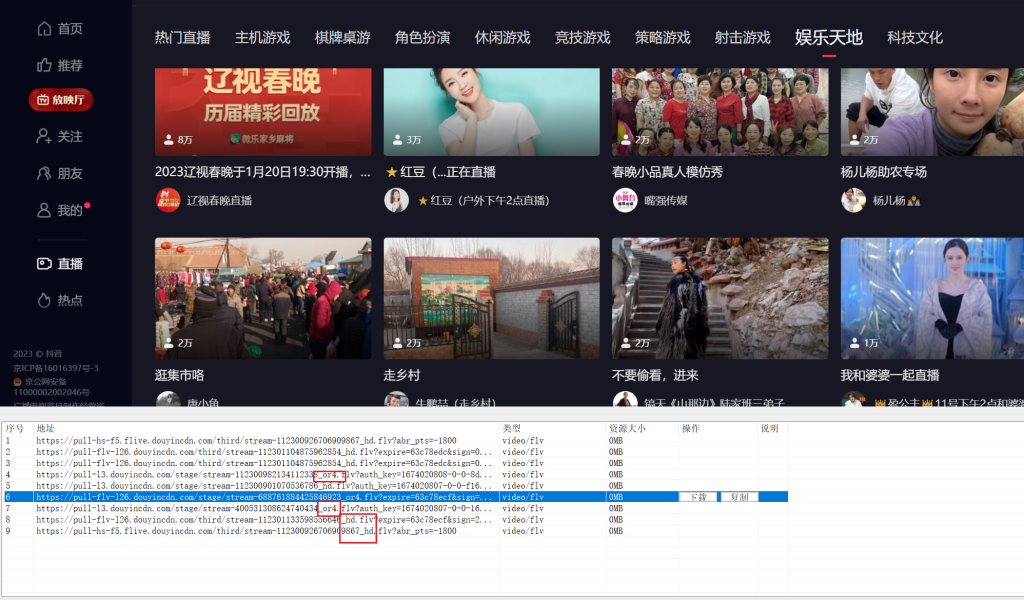Image resolution: width=1024 pixels, height=600 pixels.
Task: Switch to the 角色扮演 tab
Action: pyautogui.click(x=423, y=38)
